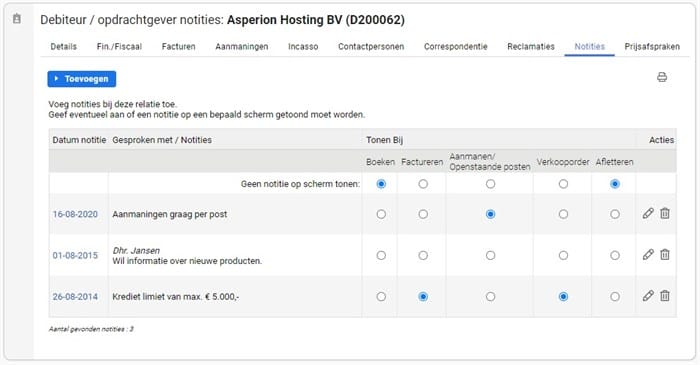Go to the Reclamaties tab
Screen dimensions: 700x365
coord(531,46)
